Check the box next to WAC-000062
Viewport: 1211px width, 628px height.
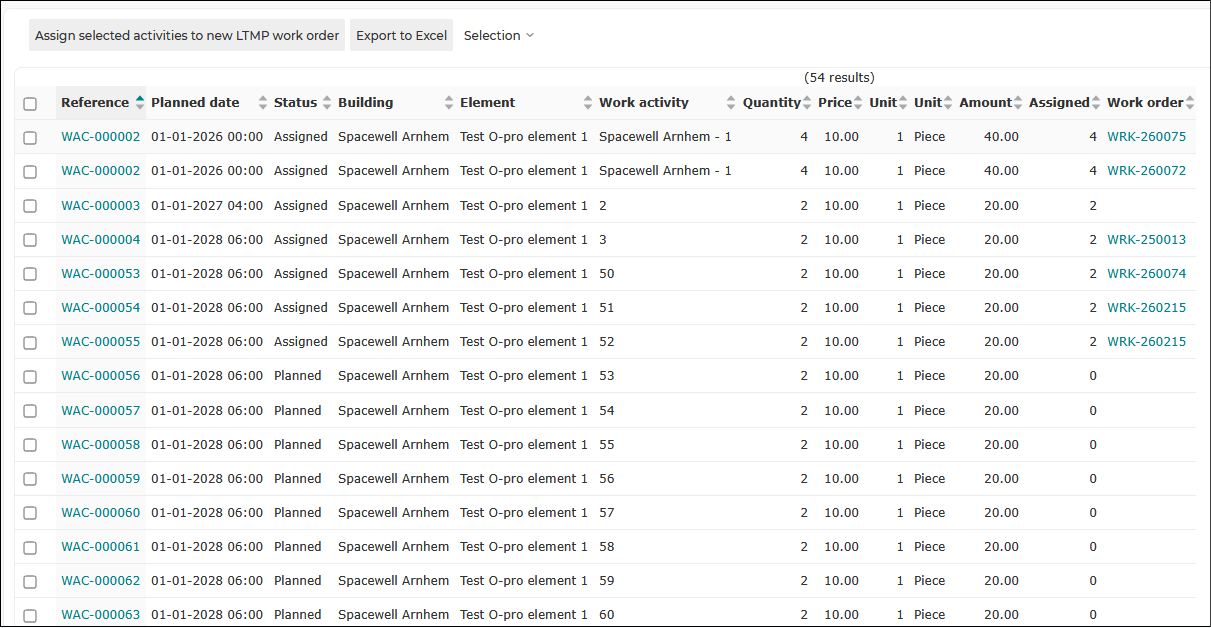pyautogui.click(x=30, y=581)
